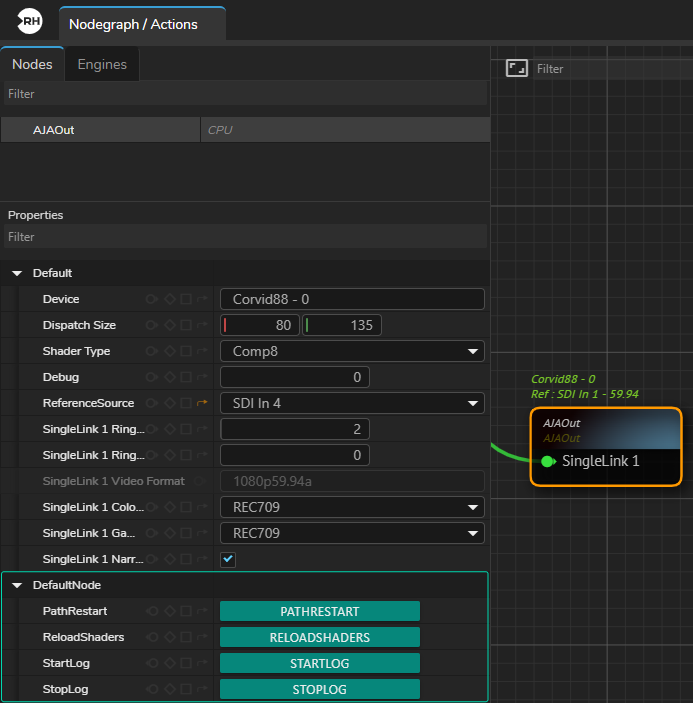This screenshot has width=693, height=703.
Task: Open the SingleLink 1 Ga... REC709 dropdown
Action: click(x=352, y=533)
